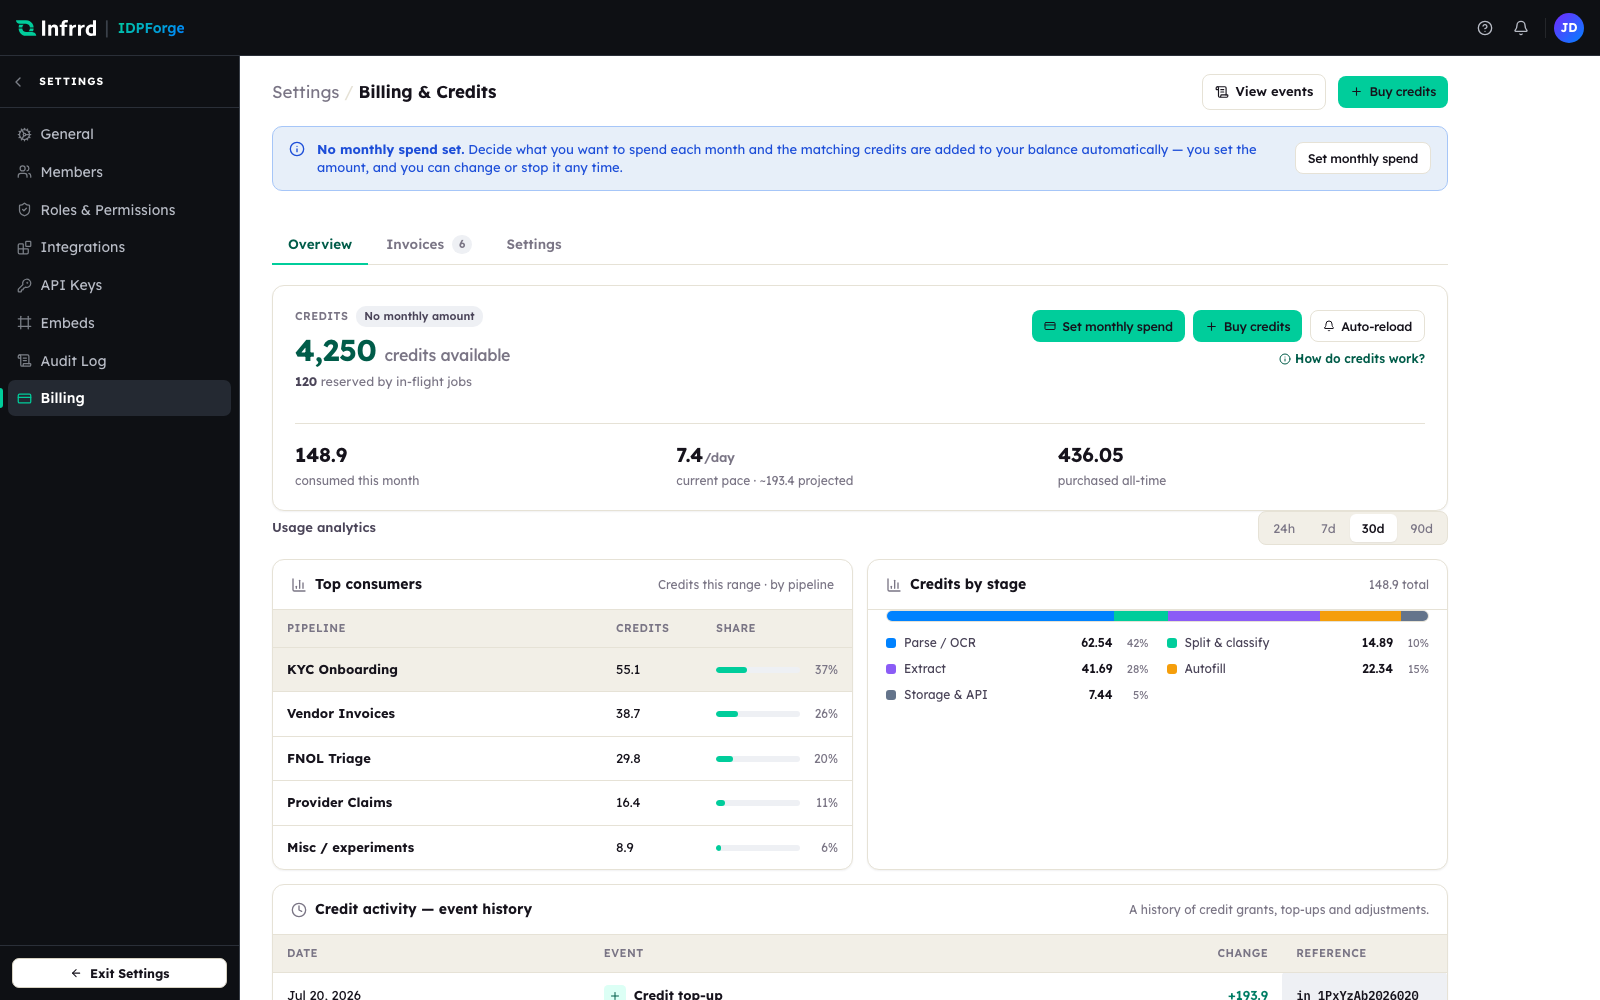
Task: Select the 24h usage range
Action: (1284, 529)
